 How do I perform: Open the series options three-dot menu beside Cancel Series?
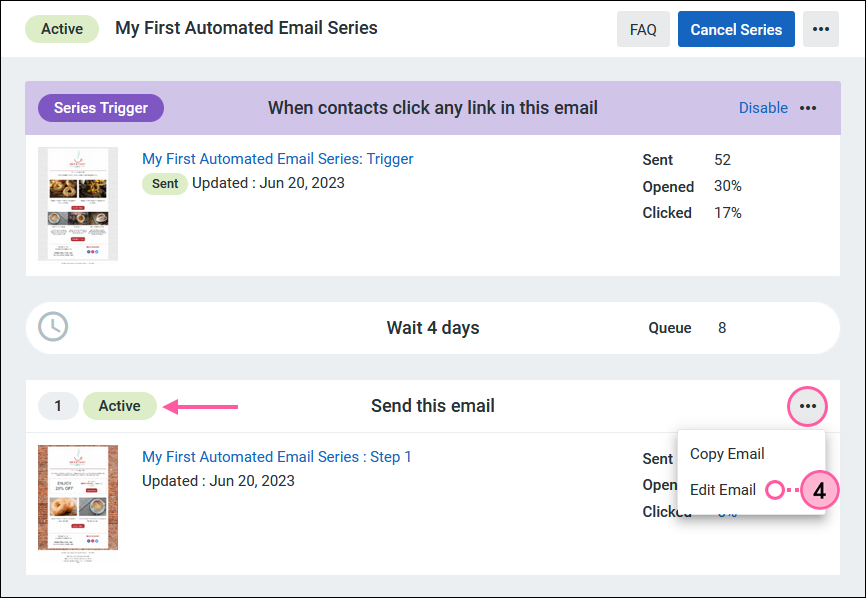(x=821, y=29)
